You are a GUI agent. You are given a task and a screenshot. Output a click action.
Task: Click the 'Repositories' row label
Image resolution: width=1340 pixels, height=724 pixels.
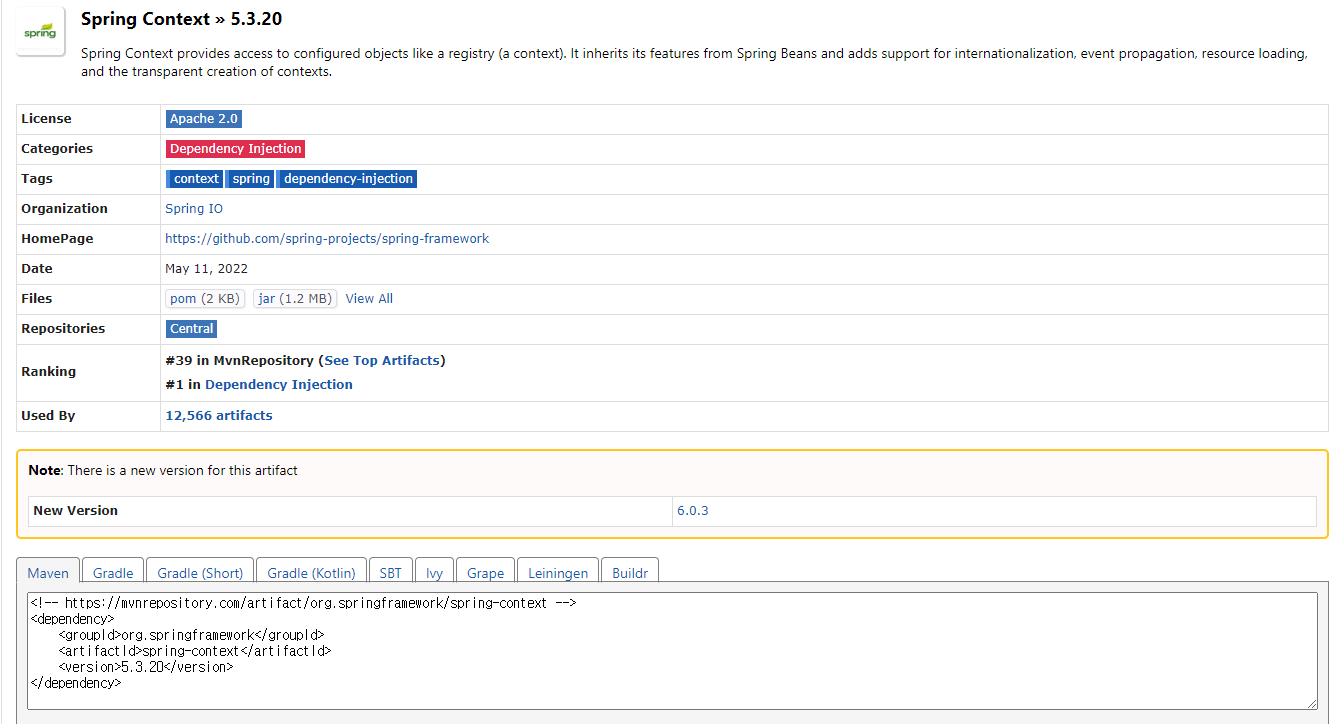click(x=63, y=329)
